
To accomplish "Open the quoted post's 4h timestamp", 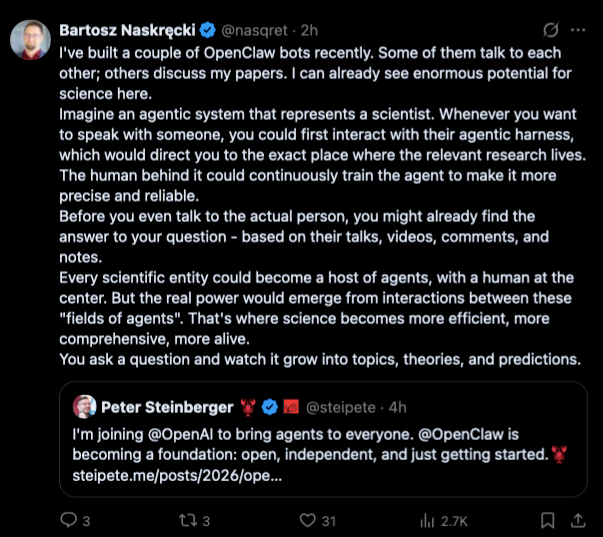I will [396, 407].
